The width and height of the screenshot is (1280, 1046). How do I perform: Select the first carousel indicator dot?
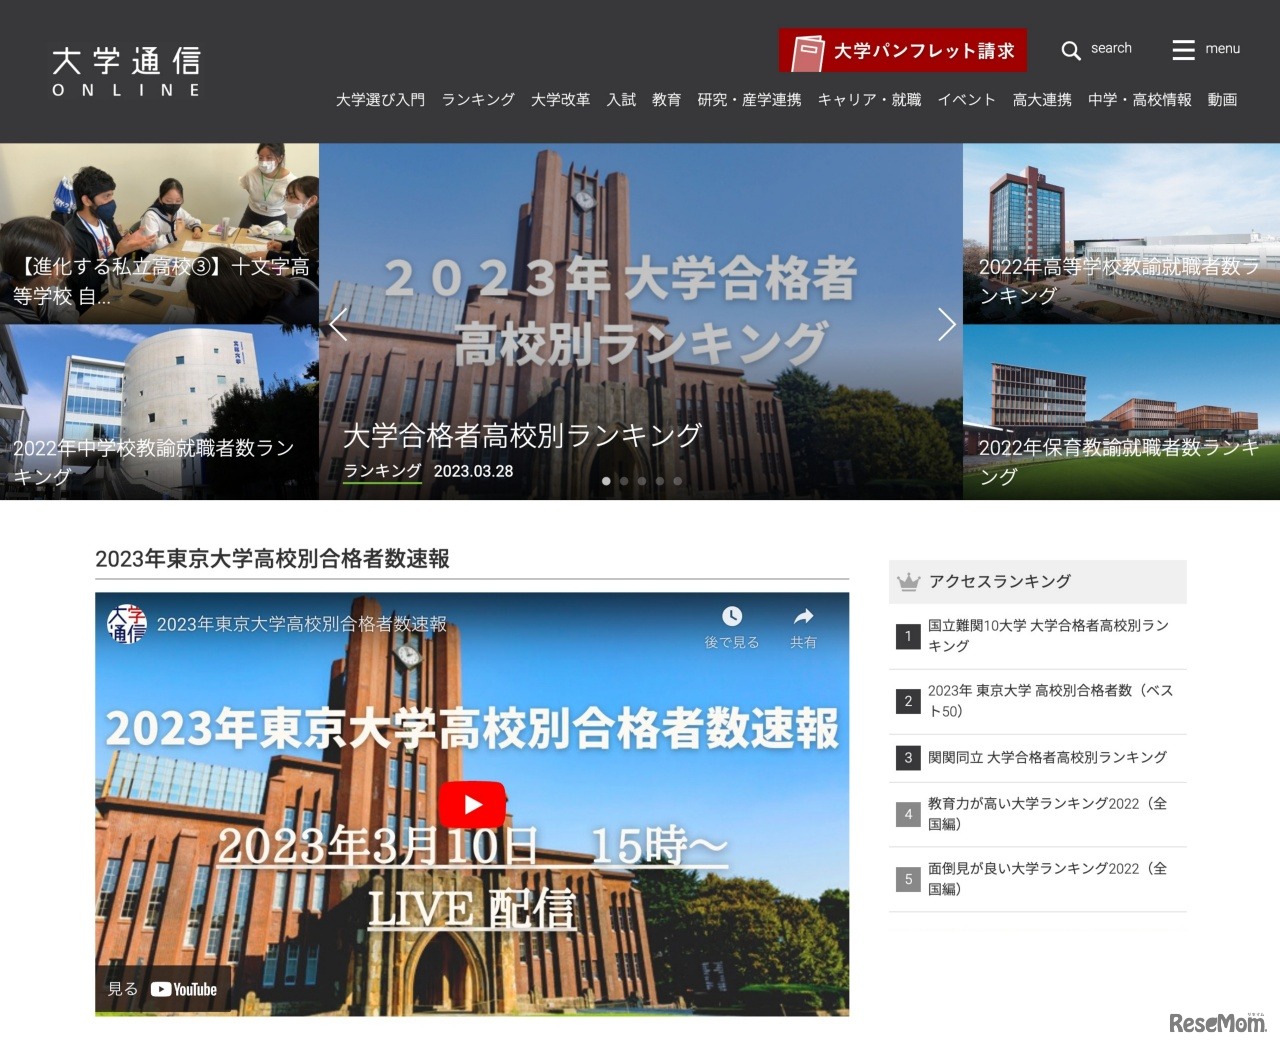[606, 480]
